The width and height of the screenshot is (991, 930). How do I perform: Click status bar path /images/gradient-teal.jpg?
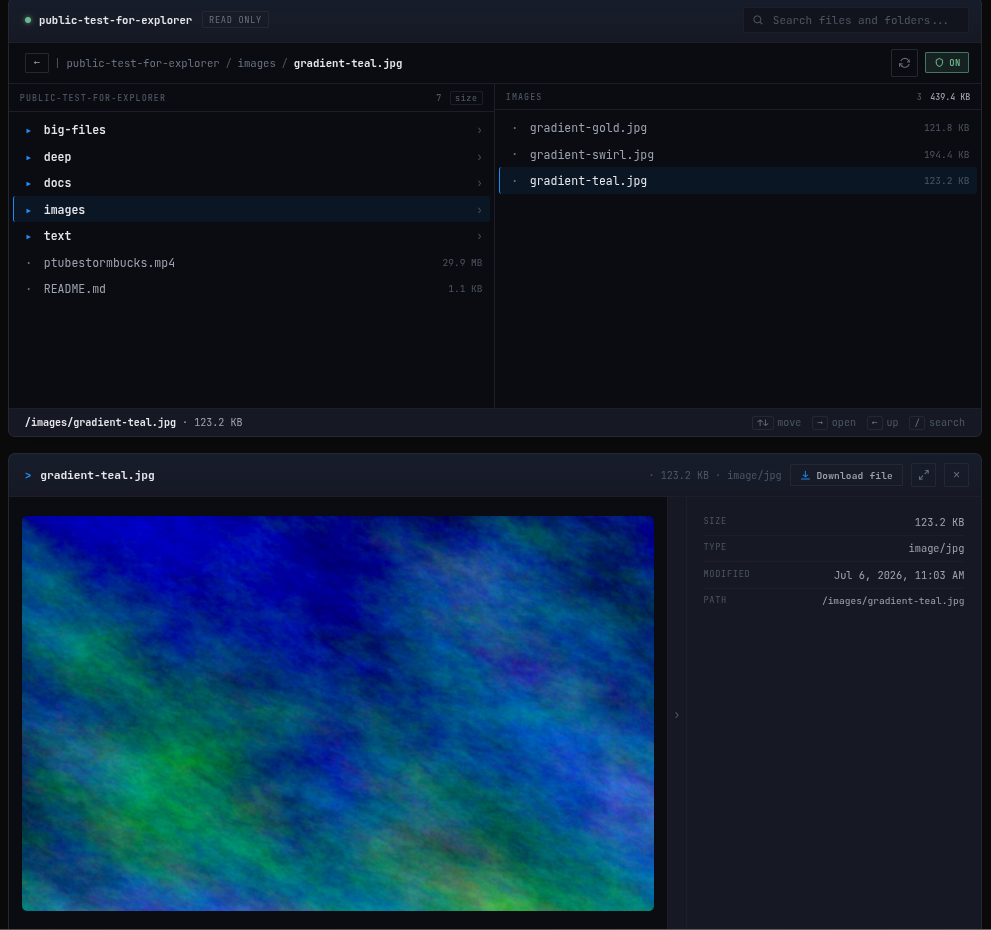pos(100,422)
